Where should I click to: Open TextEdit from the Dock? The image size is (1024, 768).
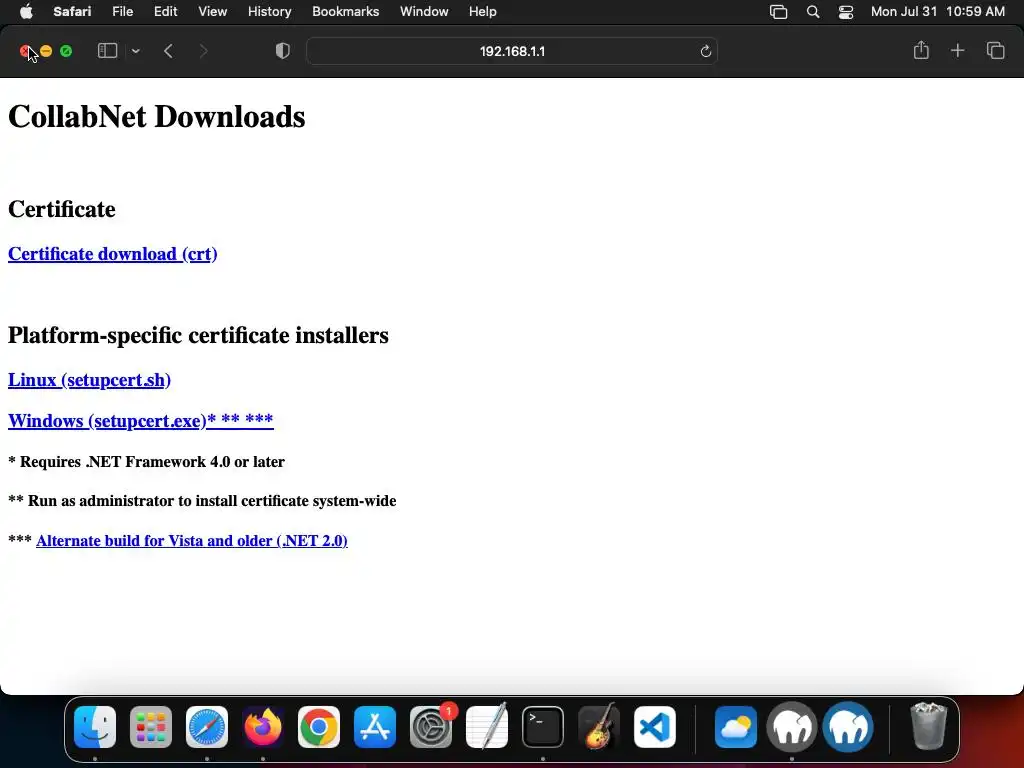click(x=487, y=727)
